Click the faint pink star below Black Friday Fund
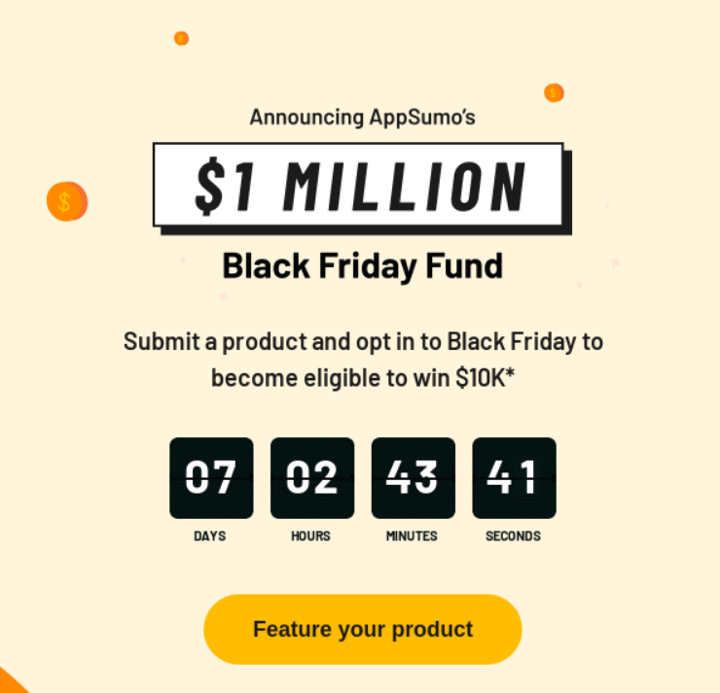 click(x=224, y=296)
